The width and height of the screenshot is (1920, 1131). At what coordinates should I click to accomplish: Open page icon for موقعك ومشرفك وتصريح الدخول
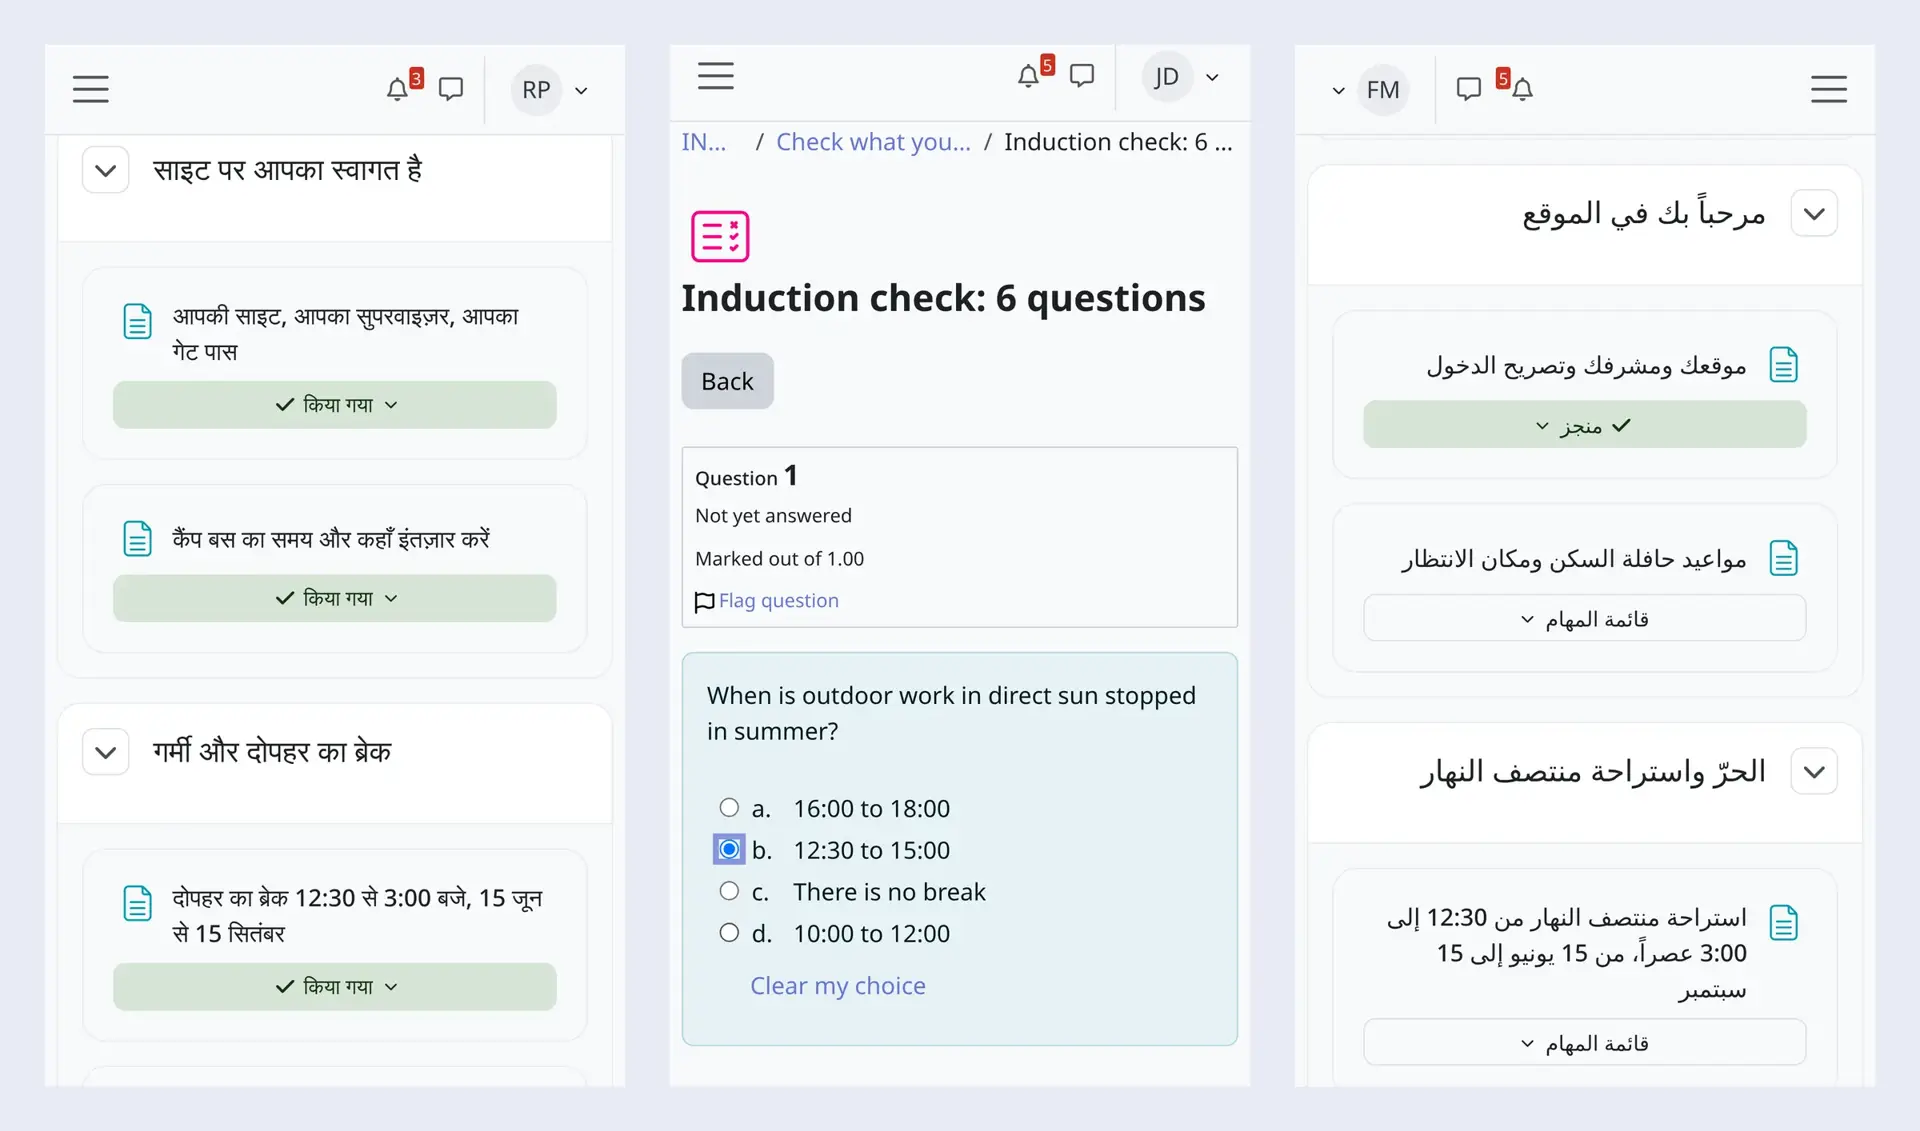pos(1784,365)
